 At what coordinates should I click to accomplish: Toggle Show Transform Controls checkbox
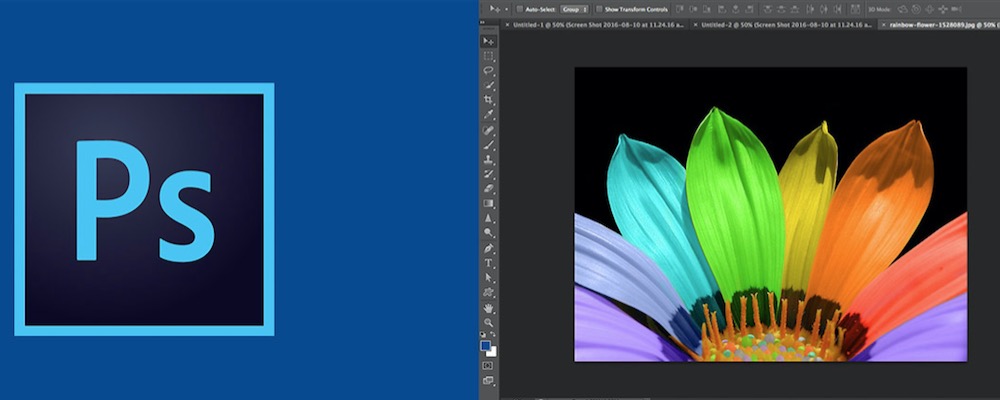coord(599,8)
